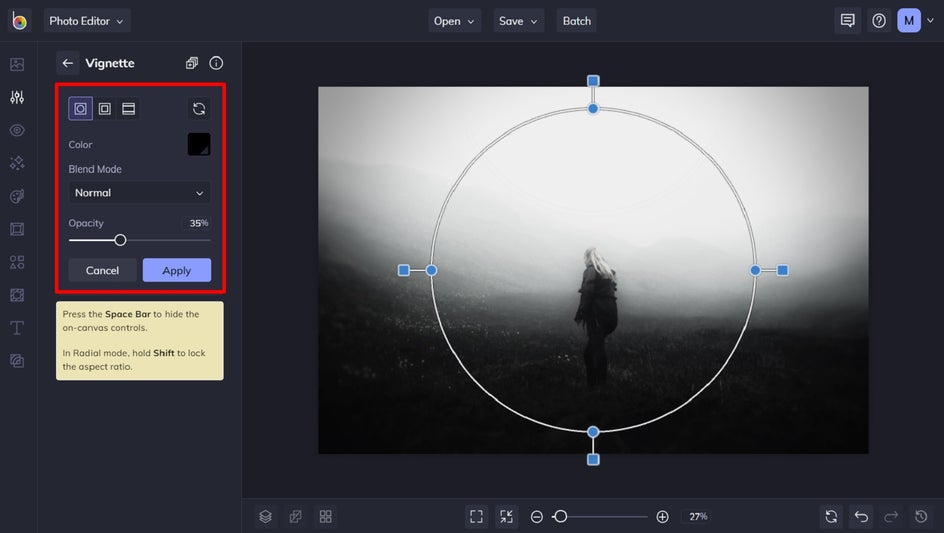Go back from the Vignette panel
Image resolution: width=944 pixels, height=533 pixels.
coord(67,63)
